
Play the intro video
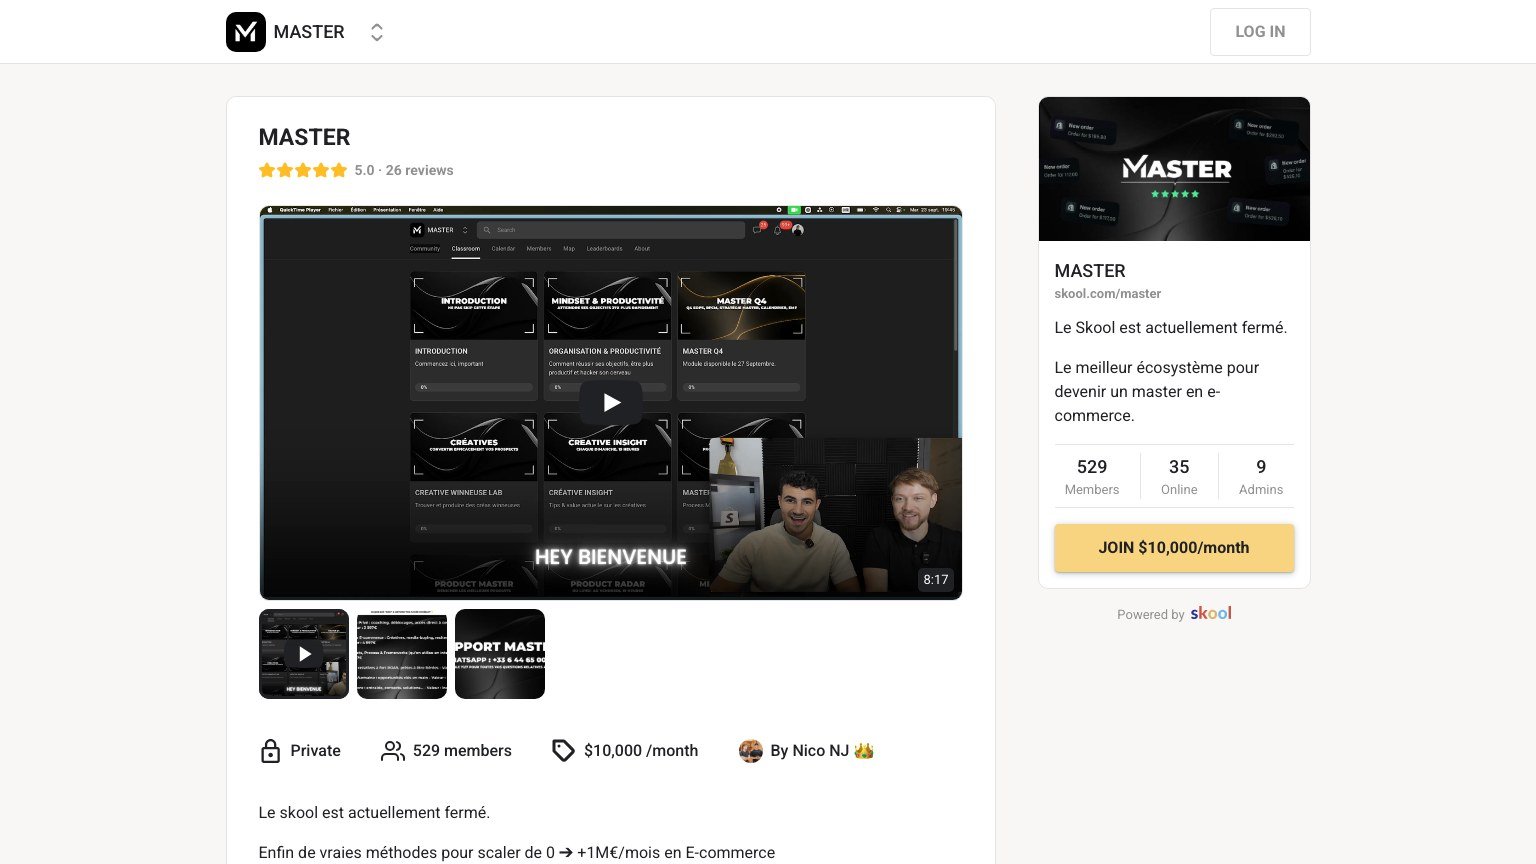click(611, 402)
